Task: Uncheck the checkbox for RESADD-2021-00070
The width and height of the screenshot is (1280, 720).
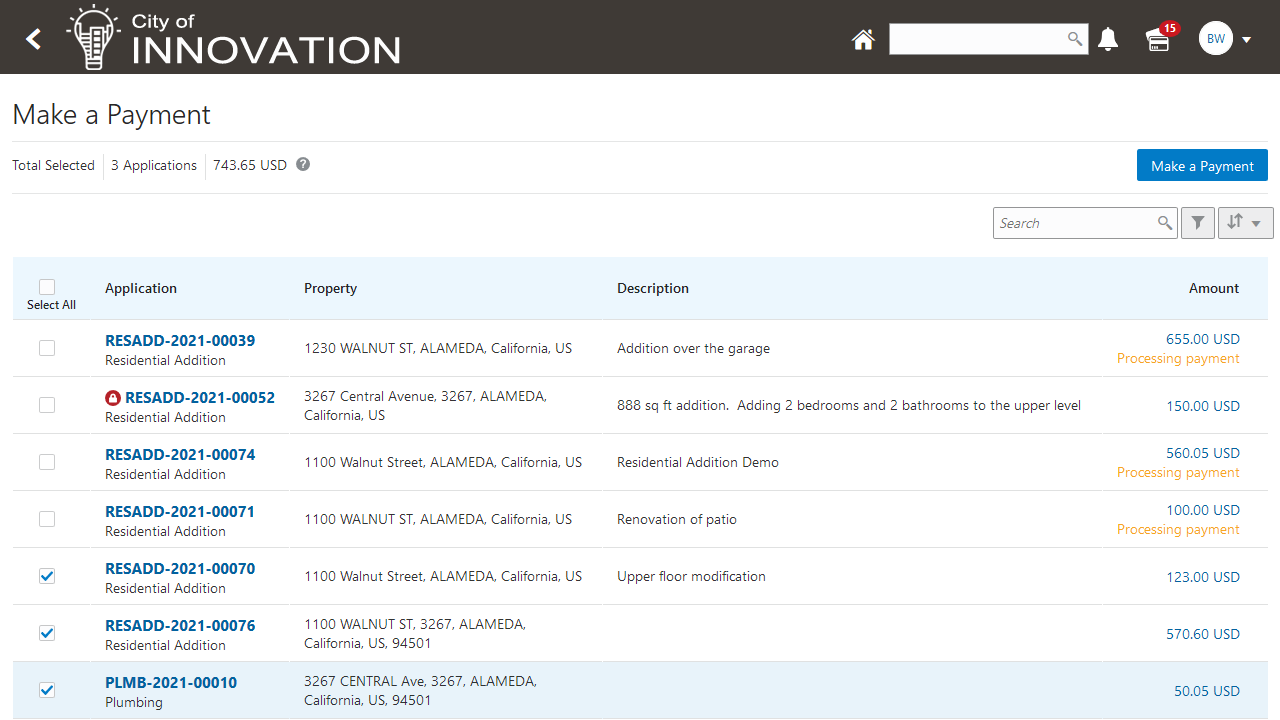Action: pyautogui.click(x=47, y=576)
